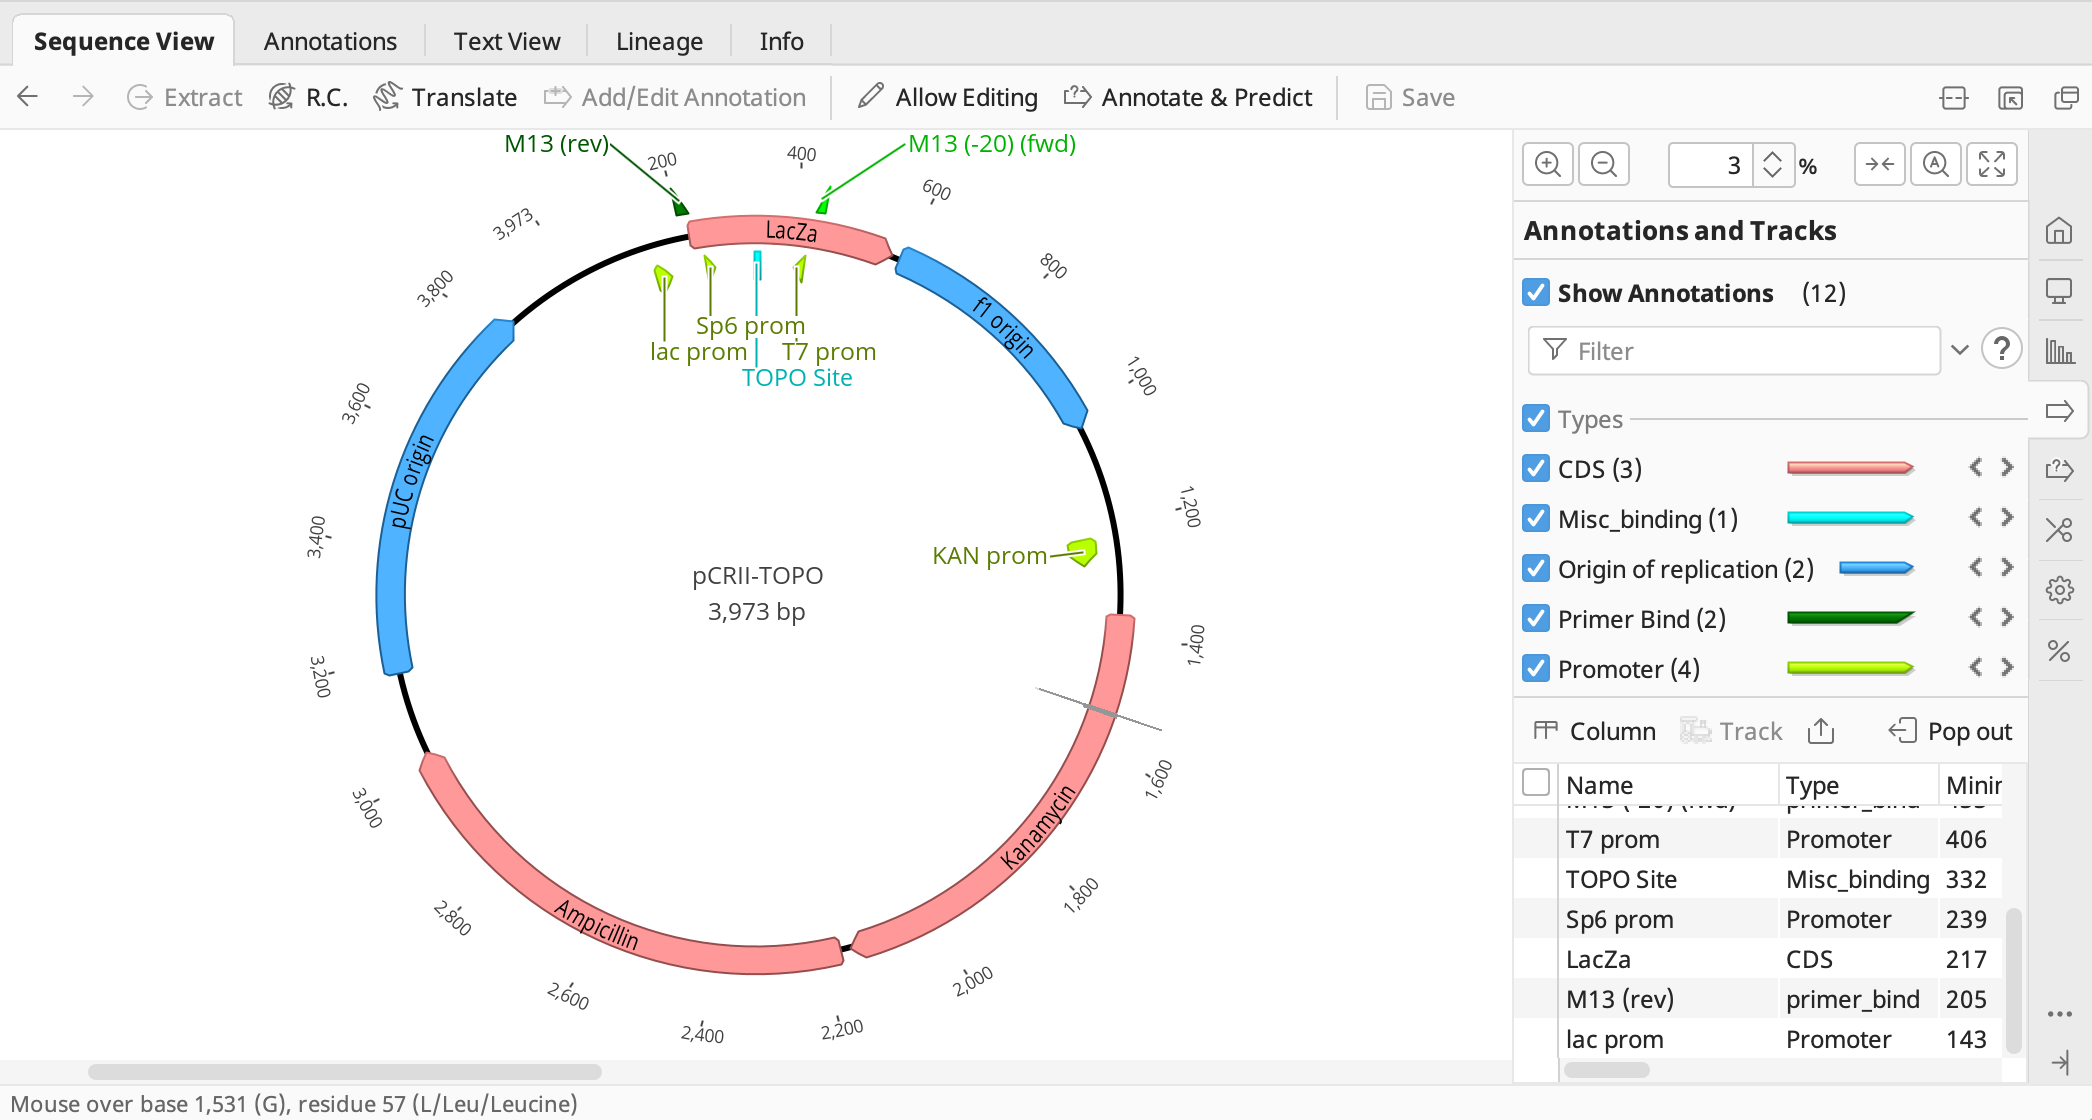Click Annotate & Predict button
This screenshot has width=2092, height=1120.
(x=1188, y=97)
